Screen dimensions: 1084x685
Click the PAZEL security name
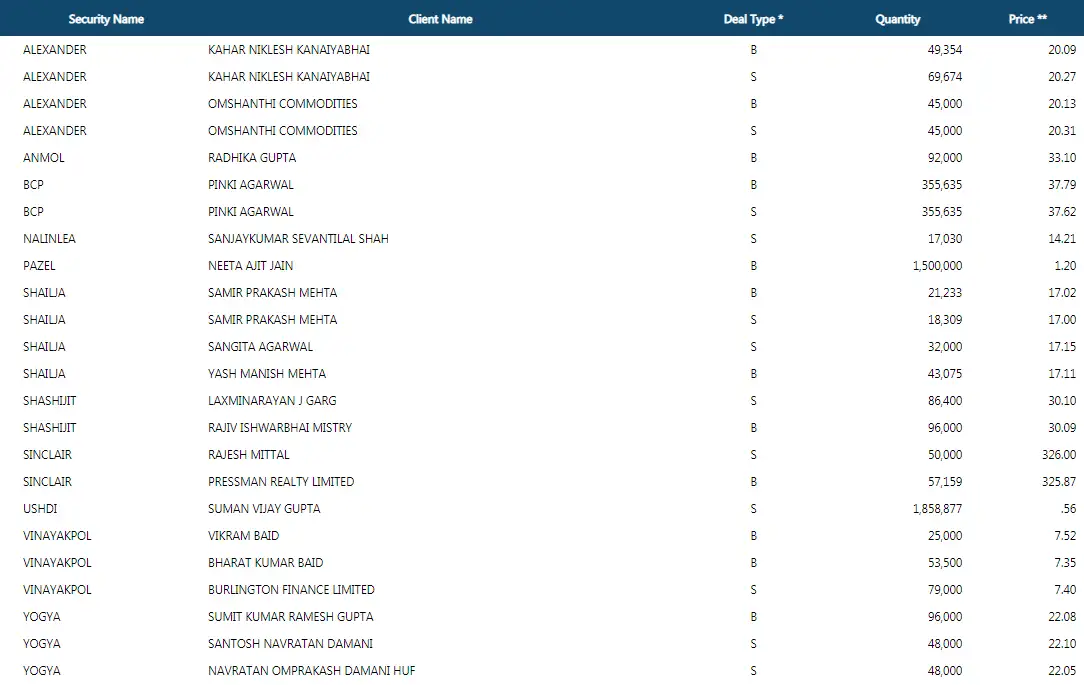pos(37,265)
